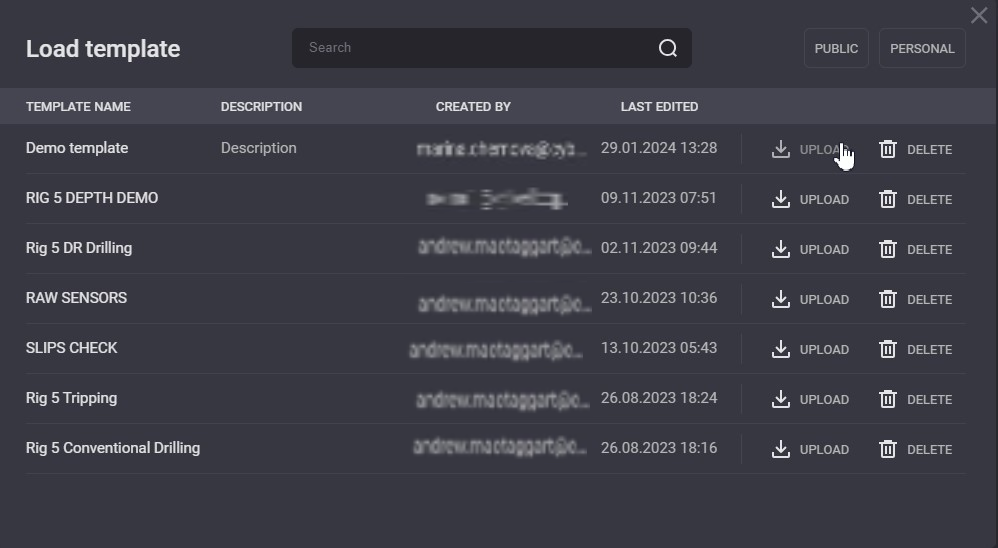The height and width of the screenshot is (548, 998).
Task: Switch to the PUBLIC templates filter
Action: pos(836,48)
